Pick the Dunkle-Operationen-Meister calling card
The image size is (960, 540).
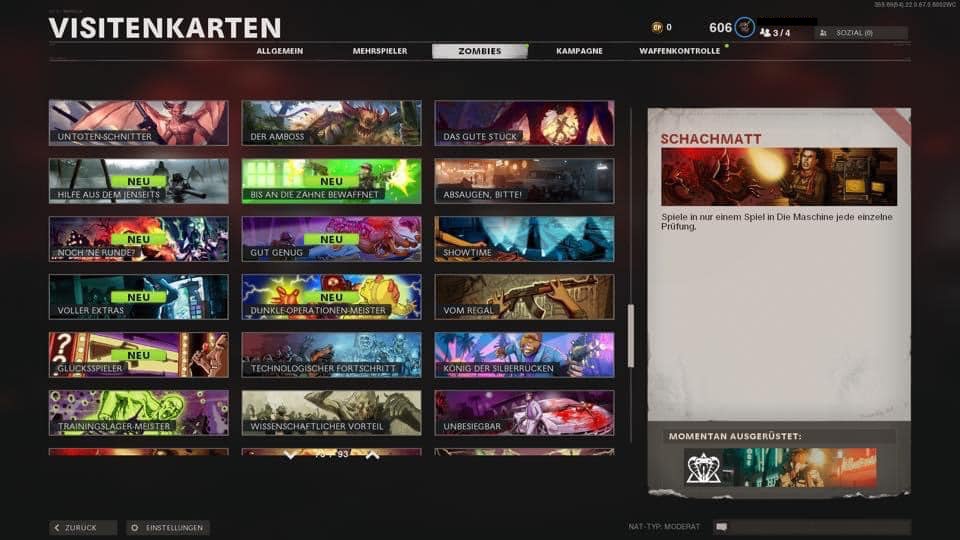pos(331,297)
